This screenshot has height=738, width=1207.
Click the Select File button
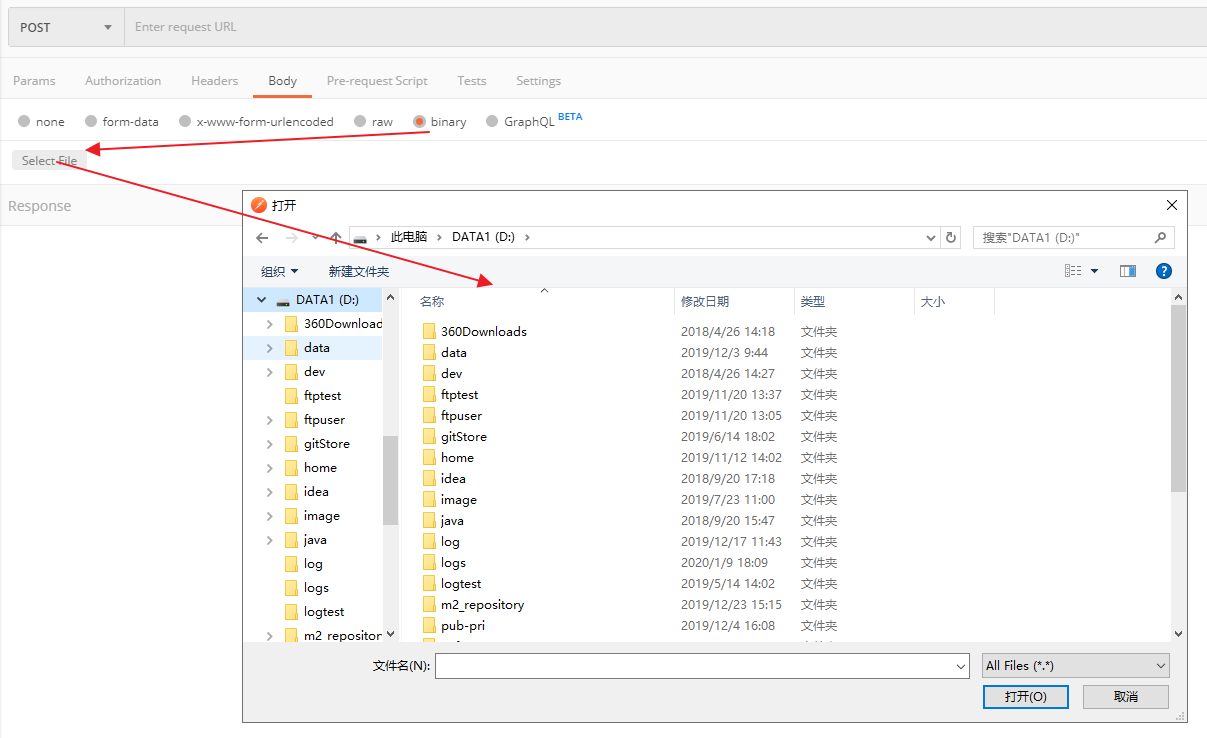[x=49, y=160]
